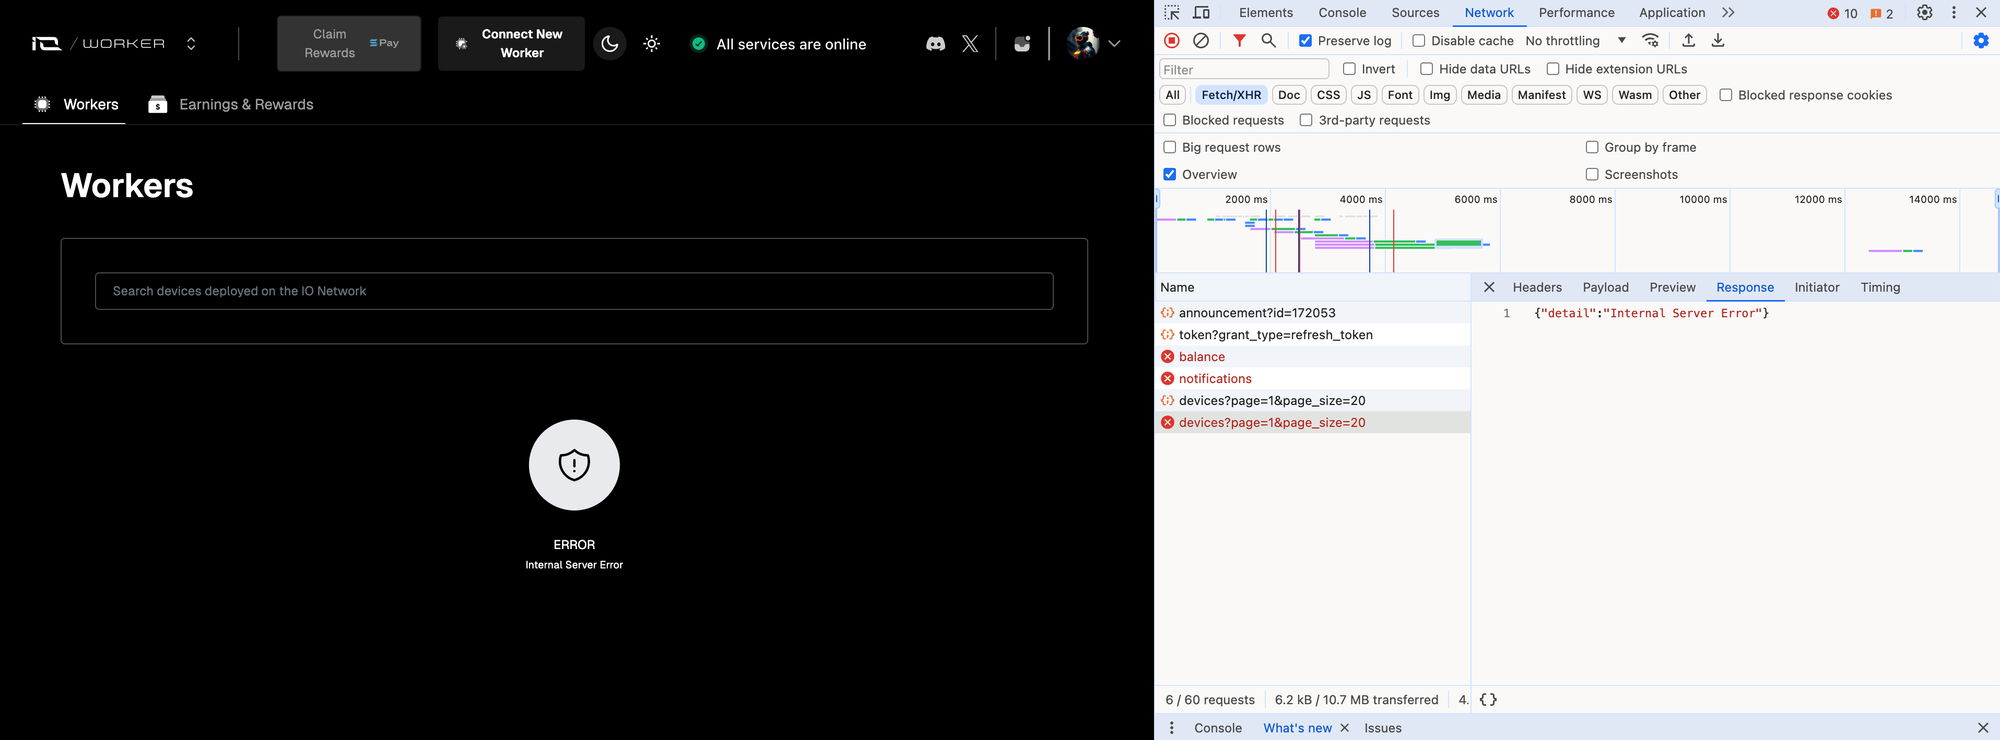Screen dimensions: 2000x740
Task: Open the No throttling dropdown
Action: pyautogui.click(x=1575, y=41)
